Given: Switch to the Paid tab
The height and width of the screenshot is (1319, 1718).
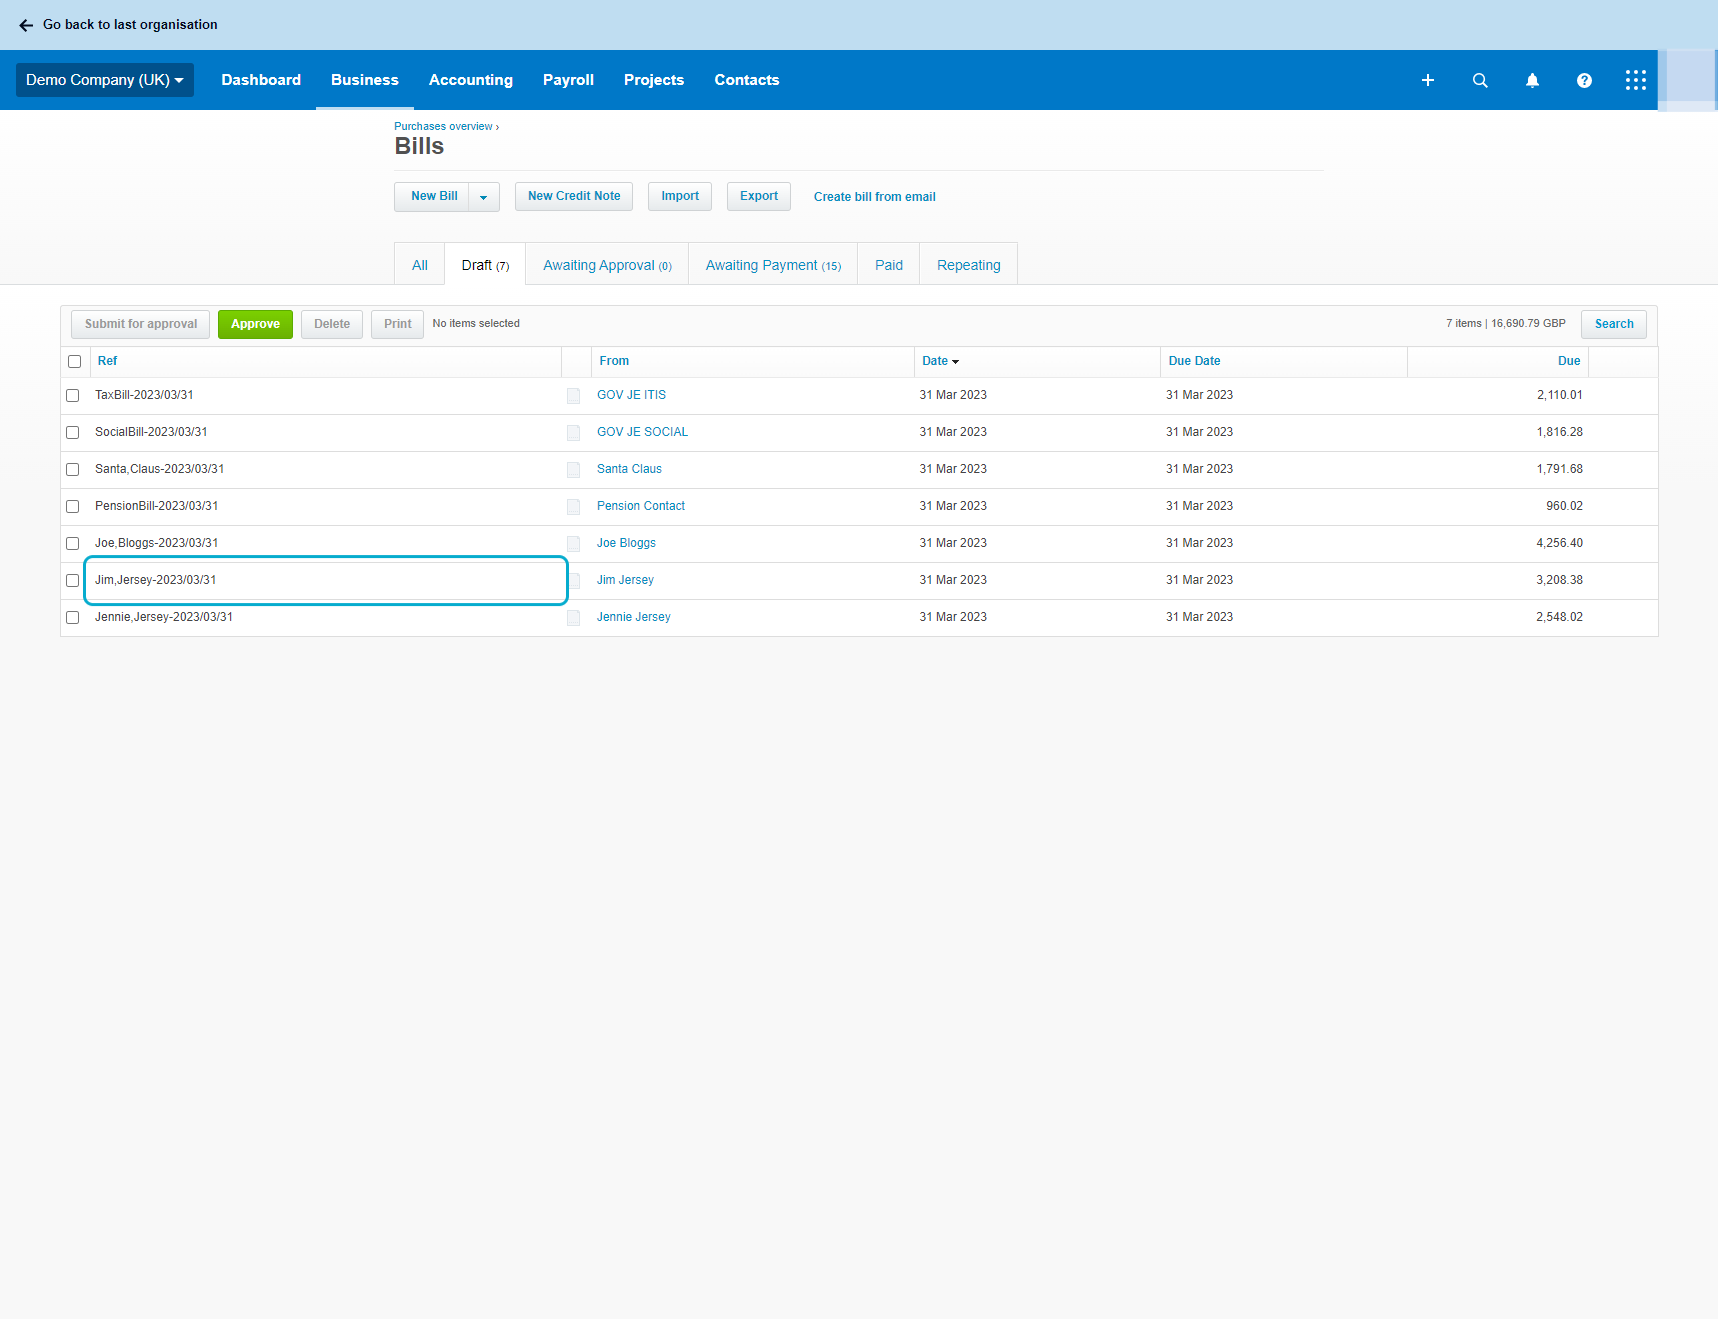Looking at the screenshot, I should [x=889, y=265].
